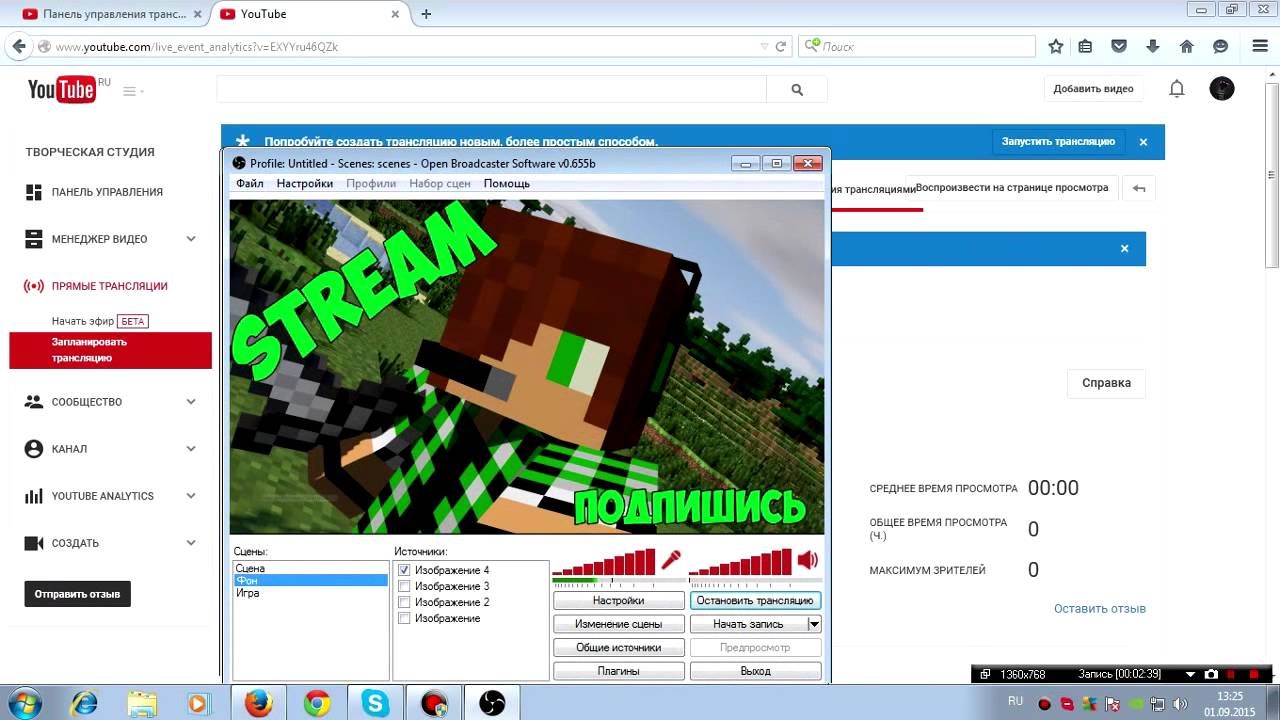Screen dimensions: 1280x720
Task: Expand Создать sidebar section
Action: pyautogui.click(x=191, y=543)
